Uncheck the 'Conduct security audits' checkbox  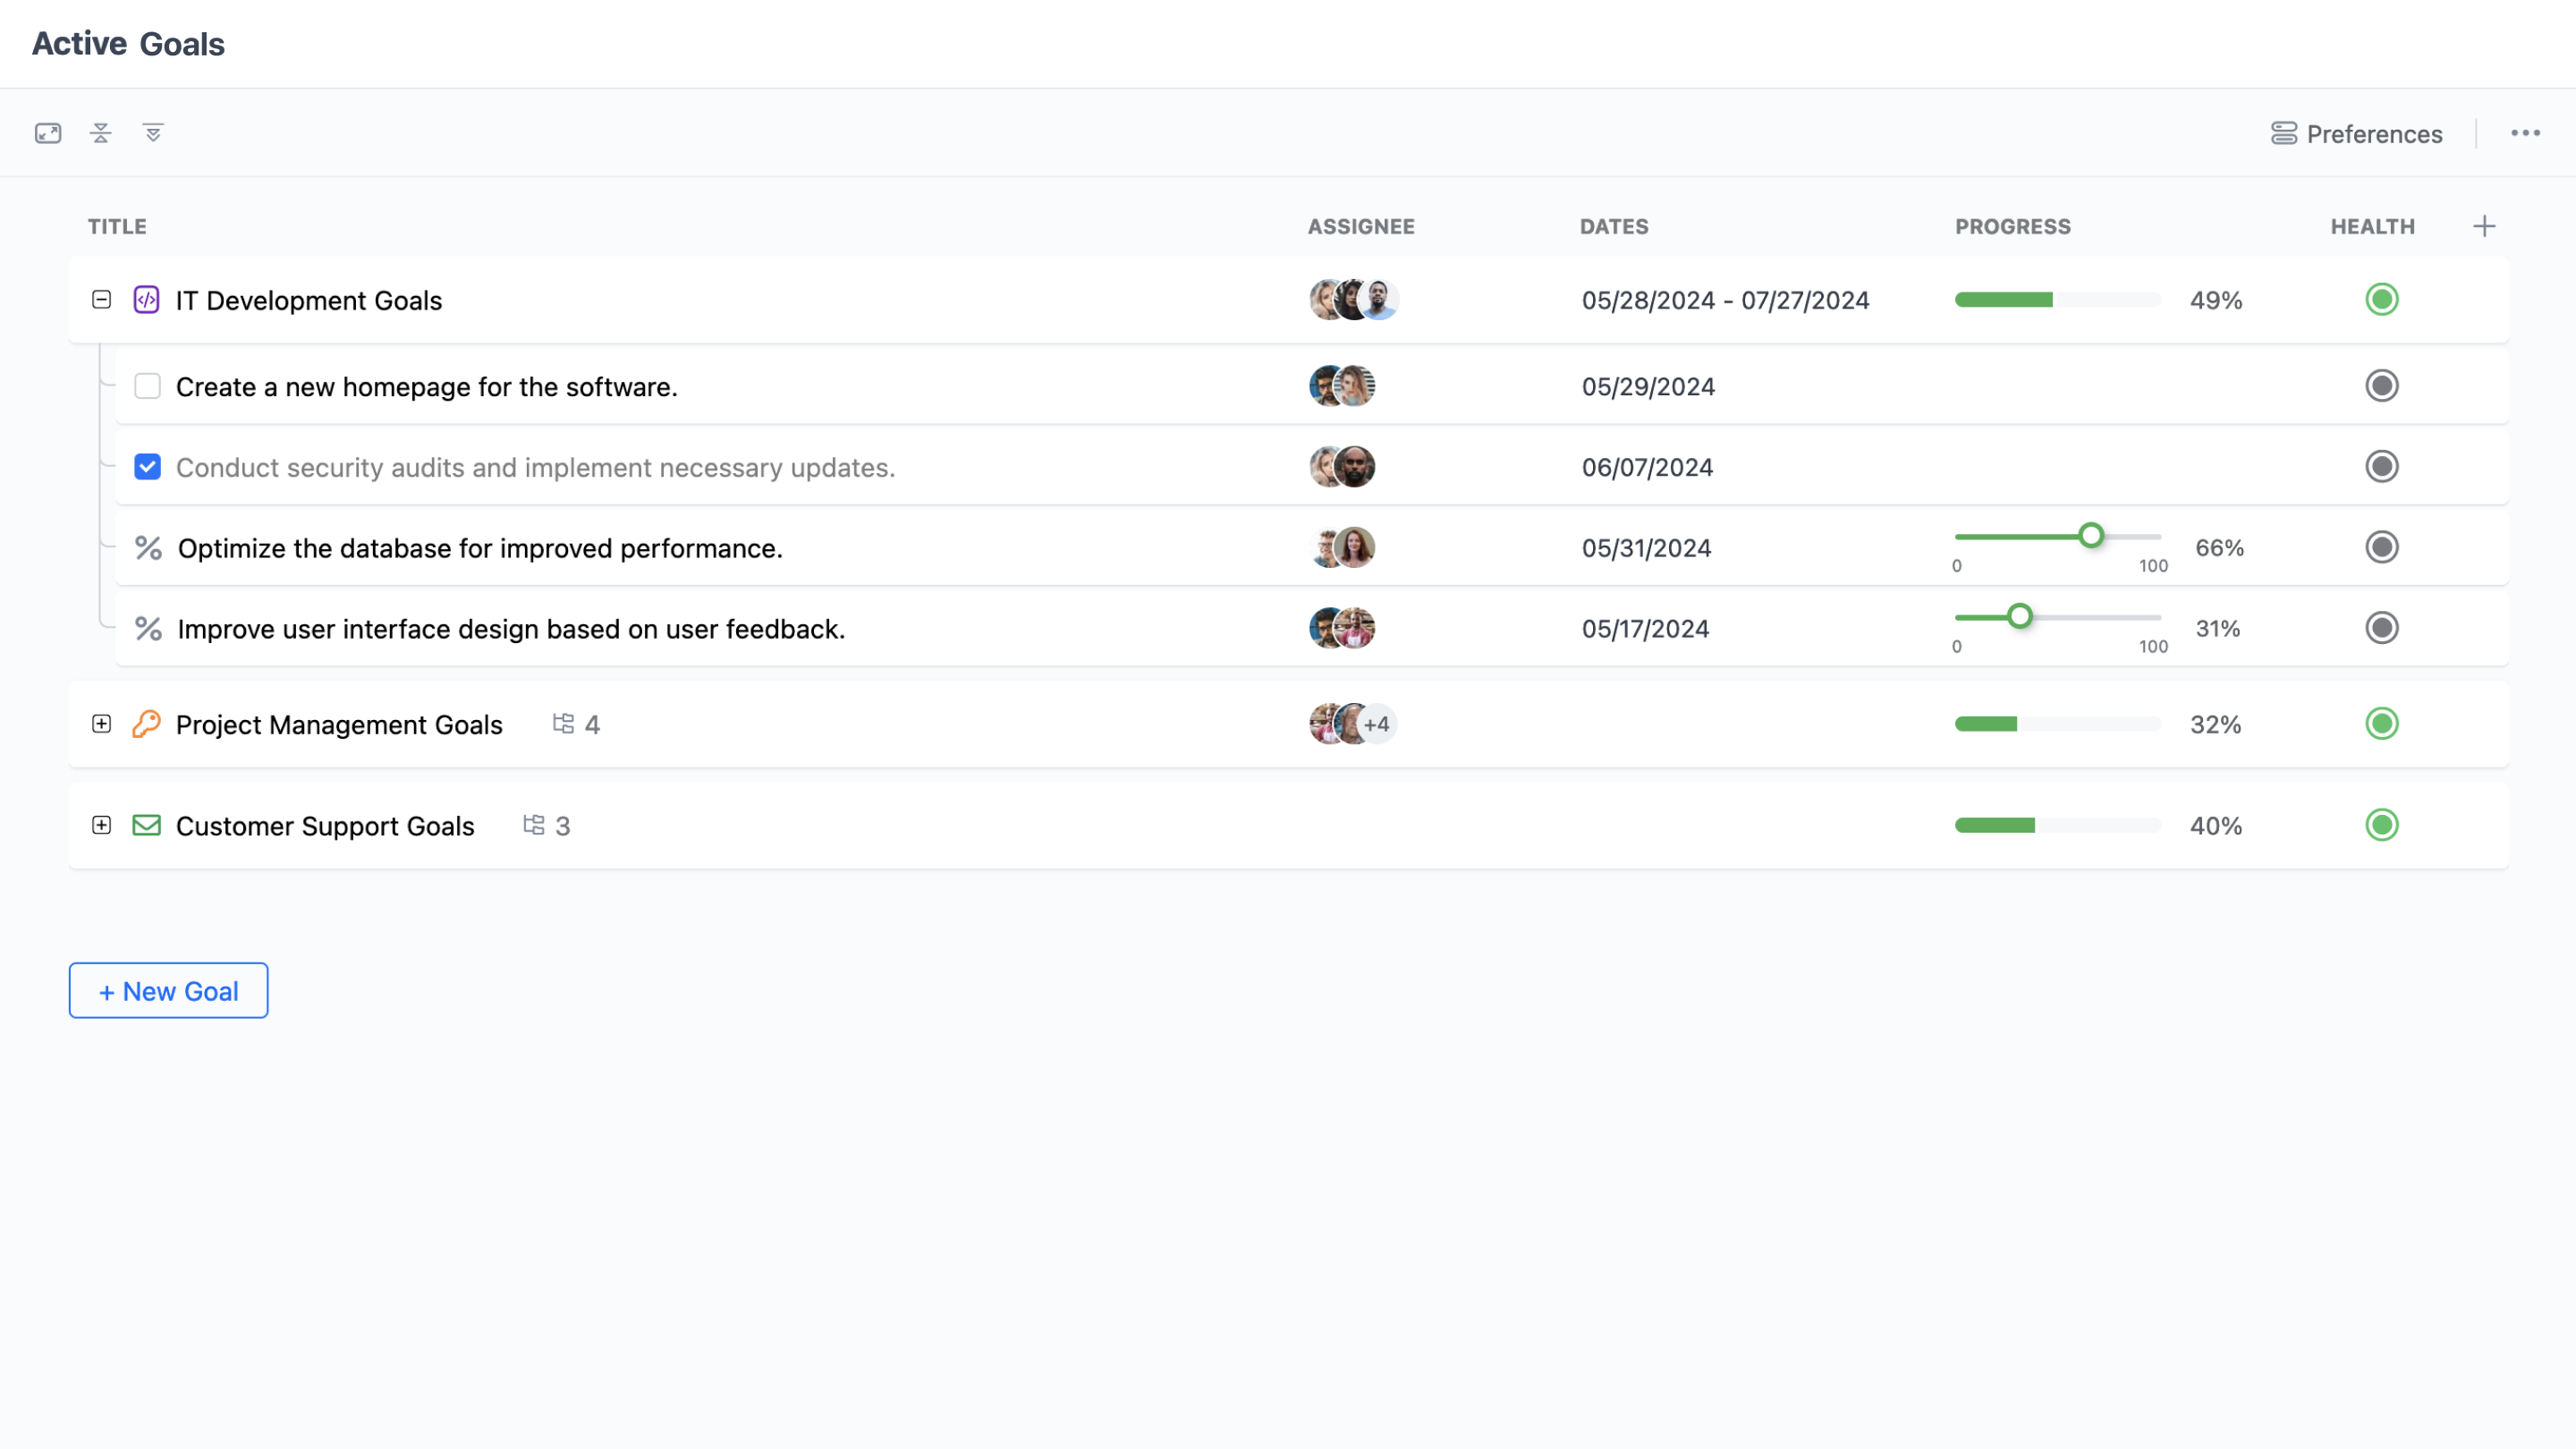coord(147,467)
